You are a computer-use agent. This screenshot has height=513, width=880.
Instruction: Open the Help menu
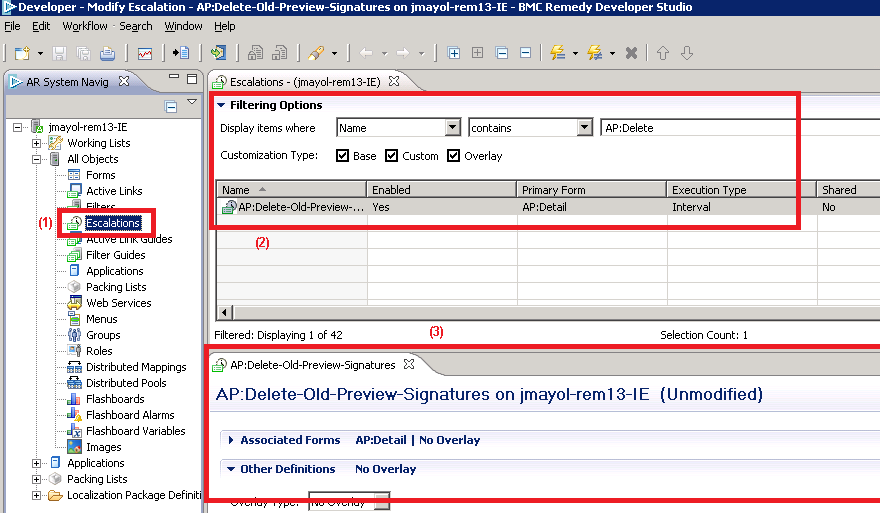(x=224, y=26)
